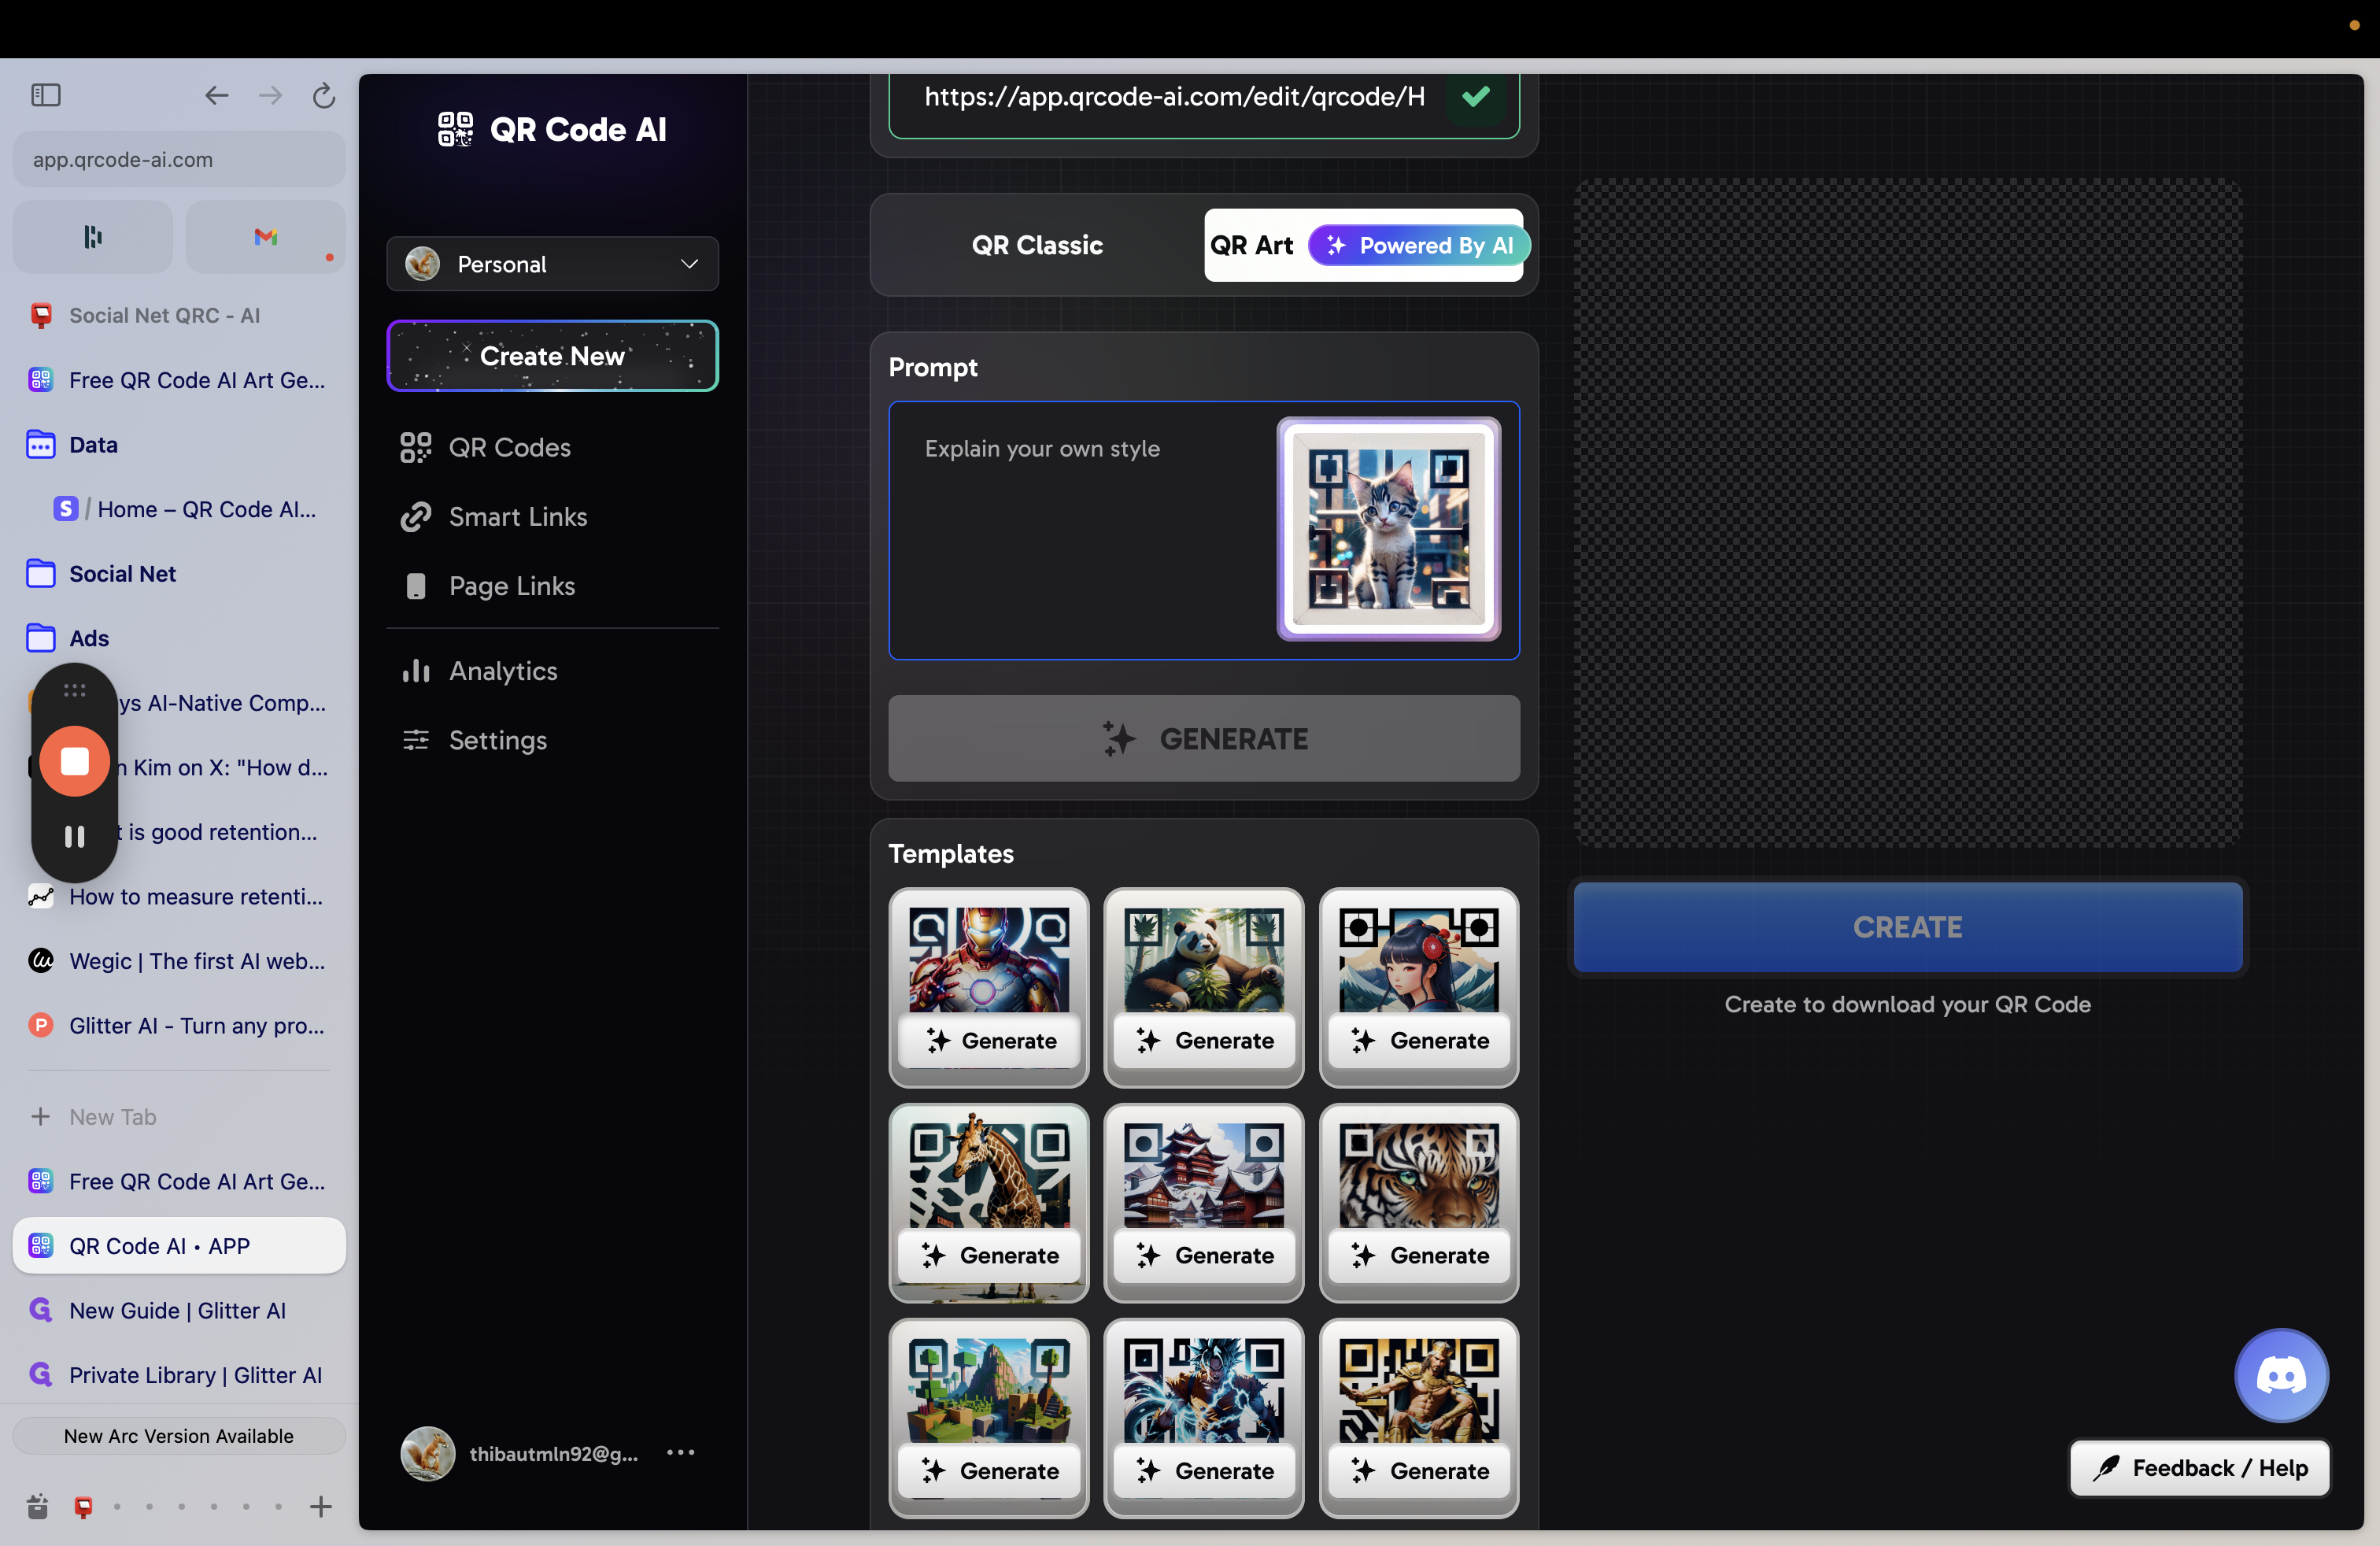Switch to QR Classic tab
Viewport: 2380px width, 1546px height.
coord(1037,245)
